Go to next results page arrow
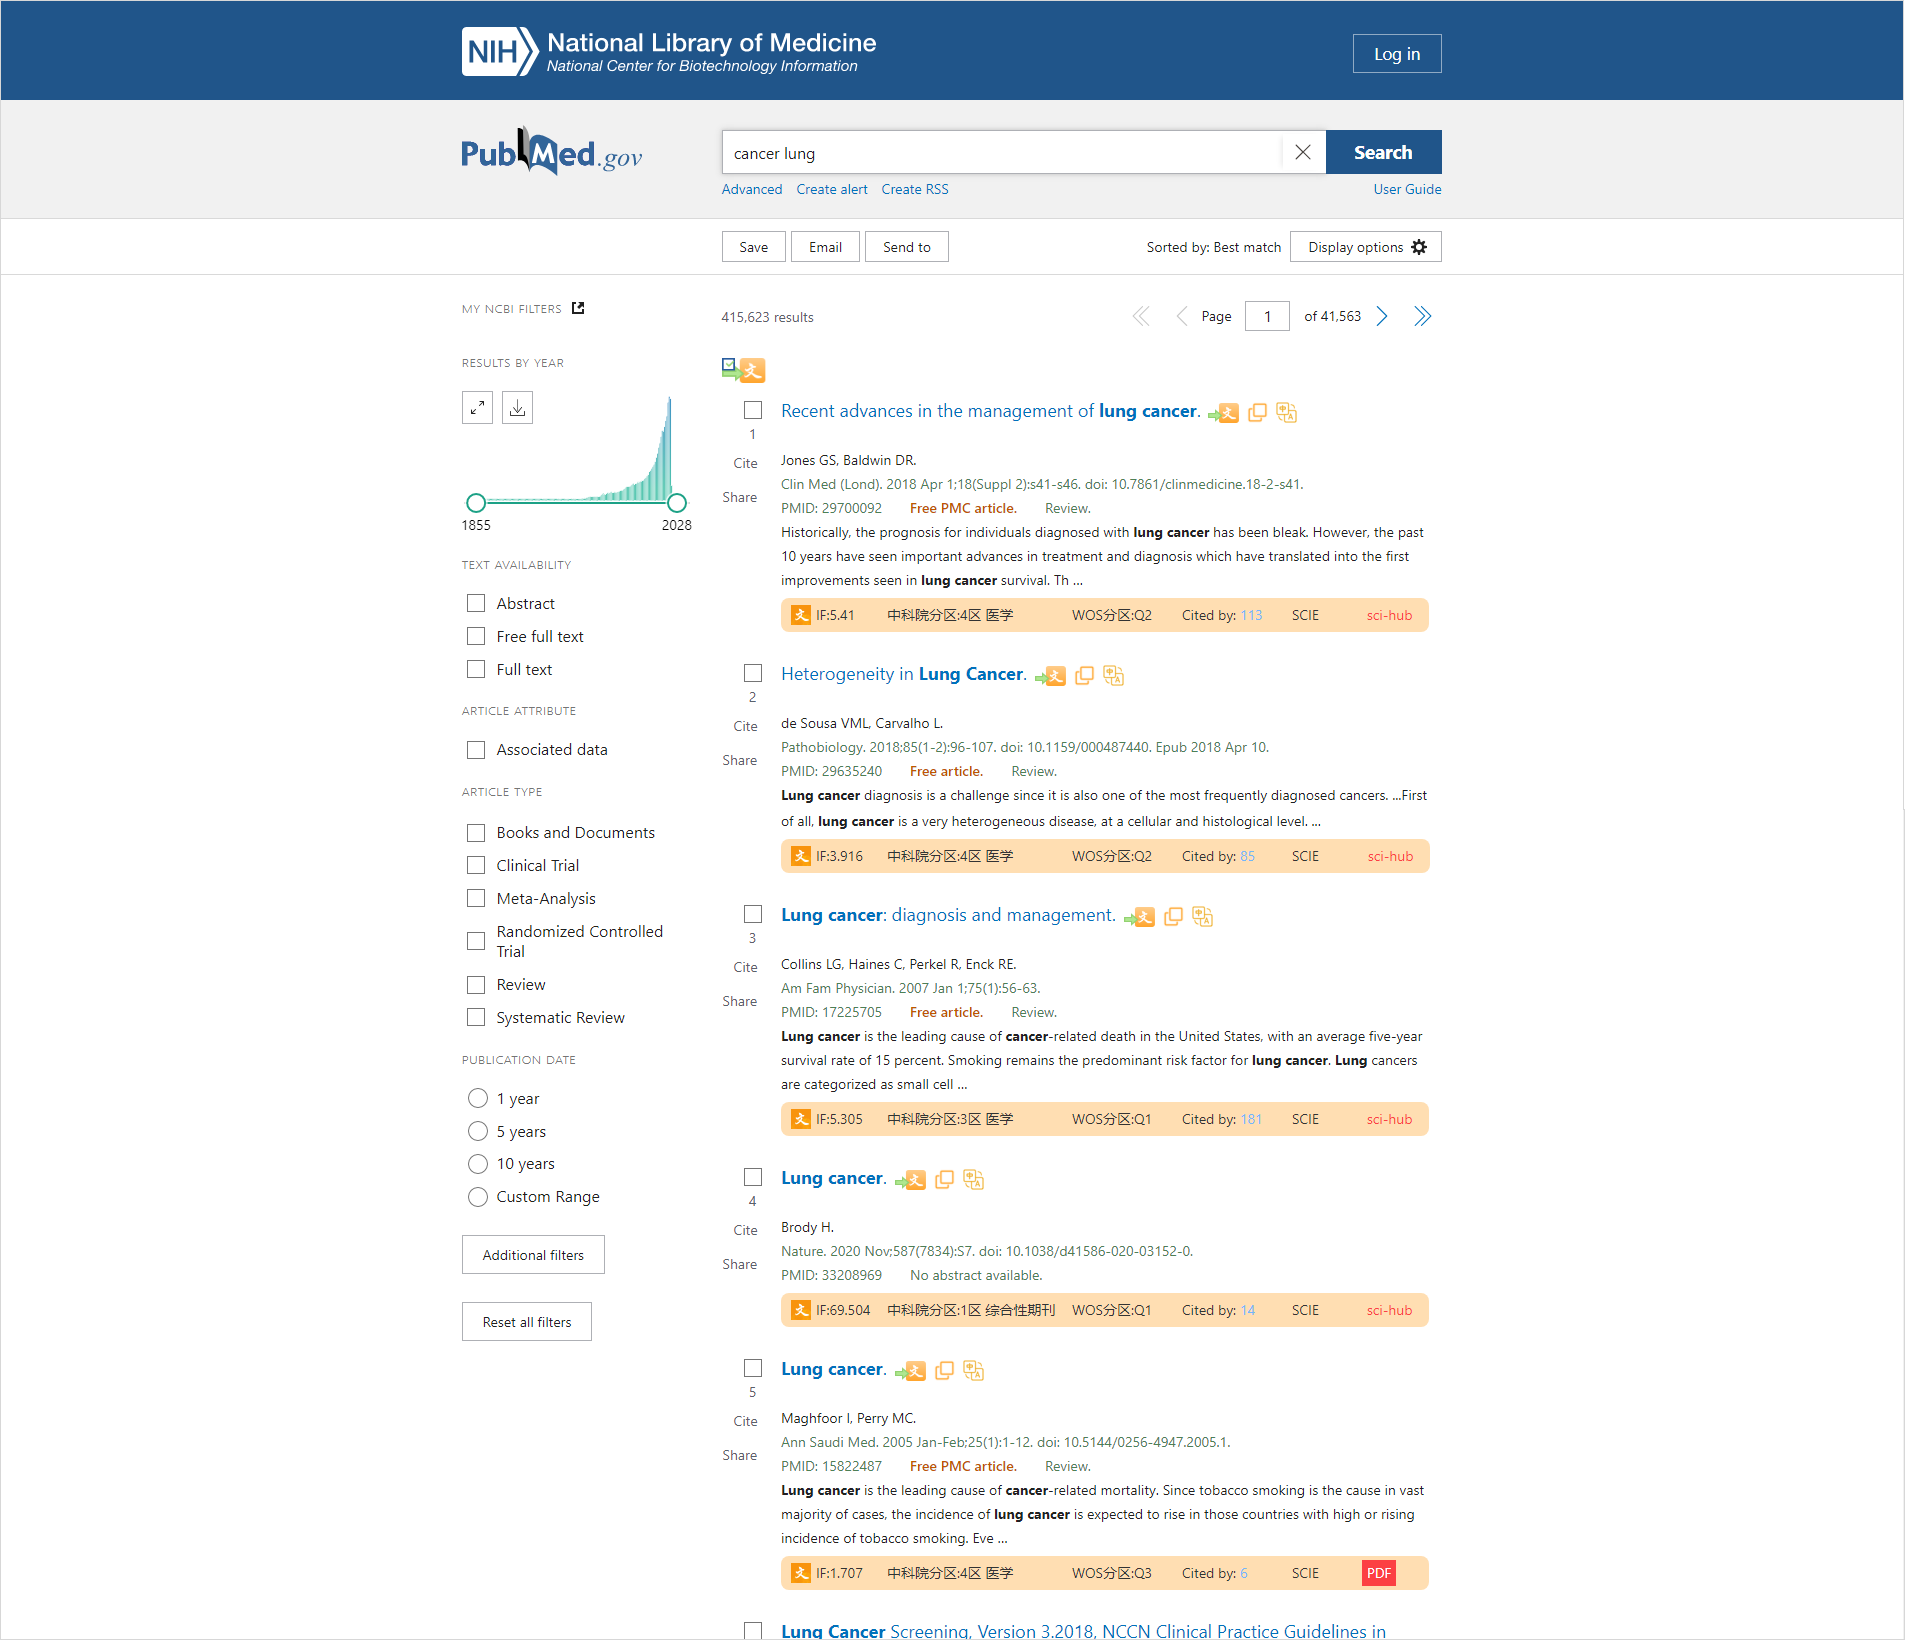The height and width of the screenshot is (1640, 1905). coord(1382,317)
